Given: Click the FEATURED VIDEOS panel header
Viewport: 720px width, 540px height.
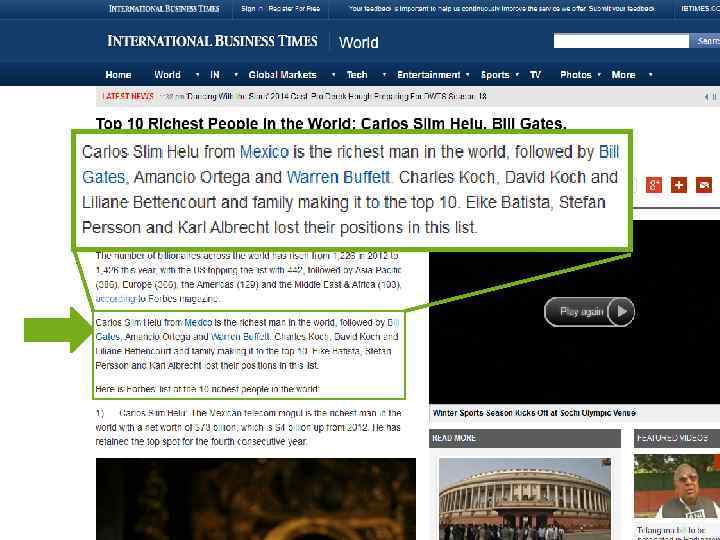Looking at the screenshot, I should [677, 439].
